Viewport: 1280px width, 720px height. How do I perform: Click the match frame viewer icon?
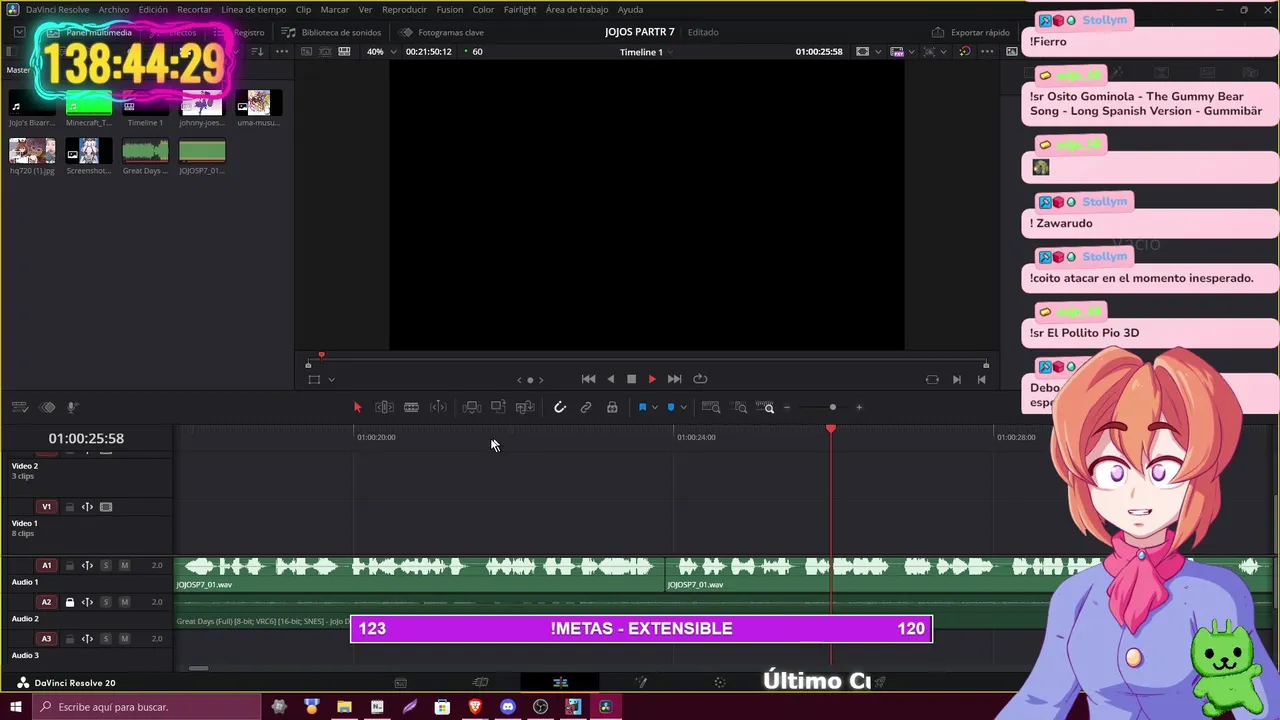click(x=932, y=379)
